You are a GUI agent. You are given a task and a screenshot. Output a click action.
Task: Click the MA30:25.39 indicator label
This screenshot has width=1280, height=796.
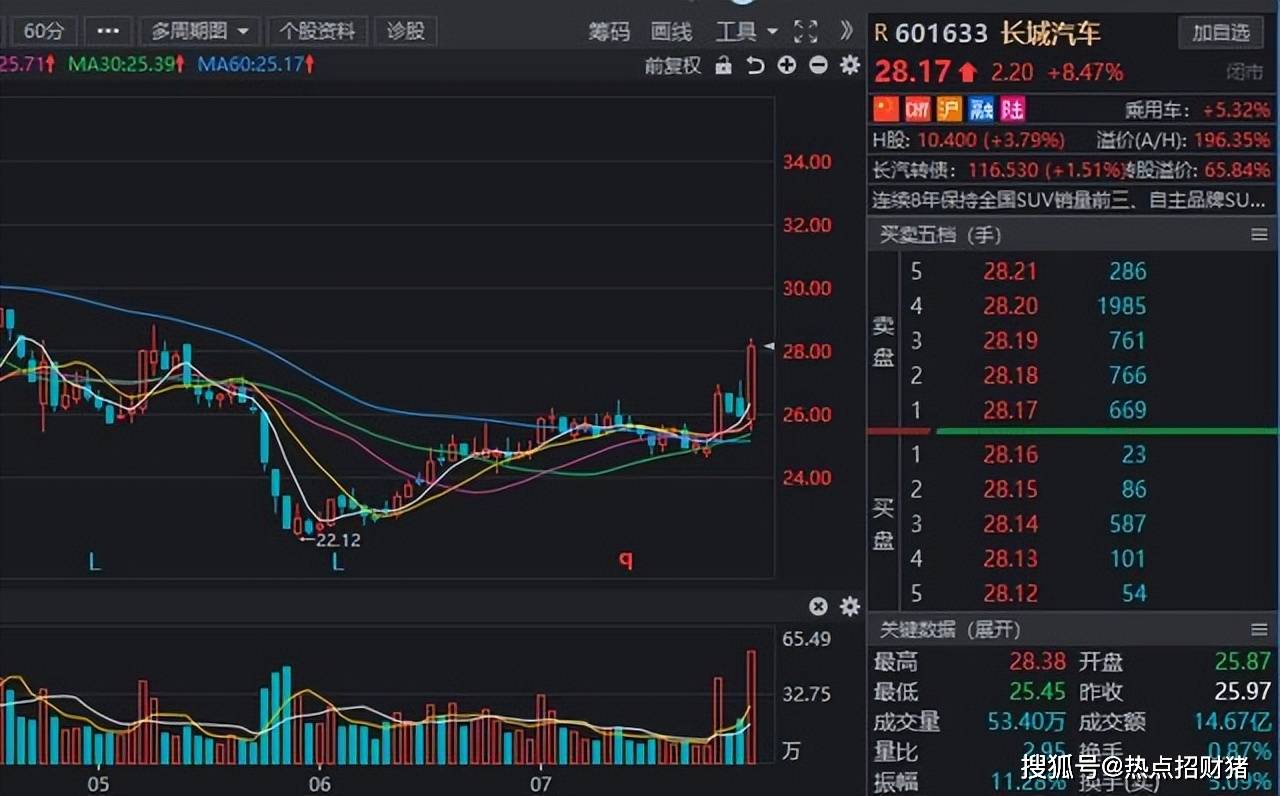point(126,65)
